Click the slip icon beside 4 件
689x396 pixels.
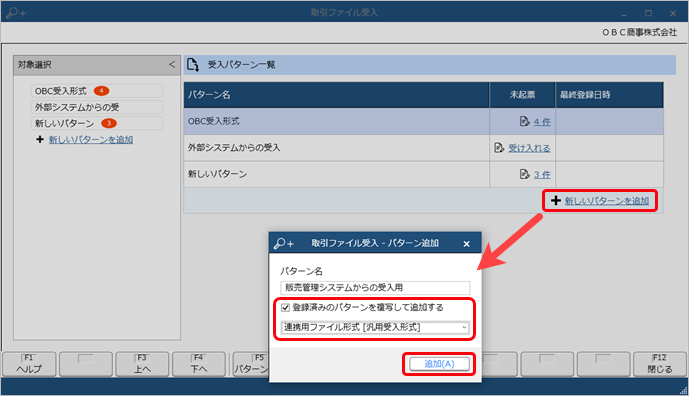525,121
